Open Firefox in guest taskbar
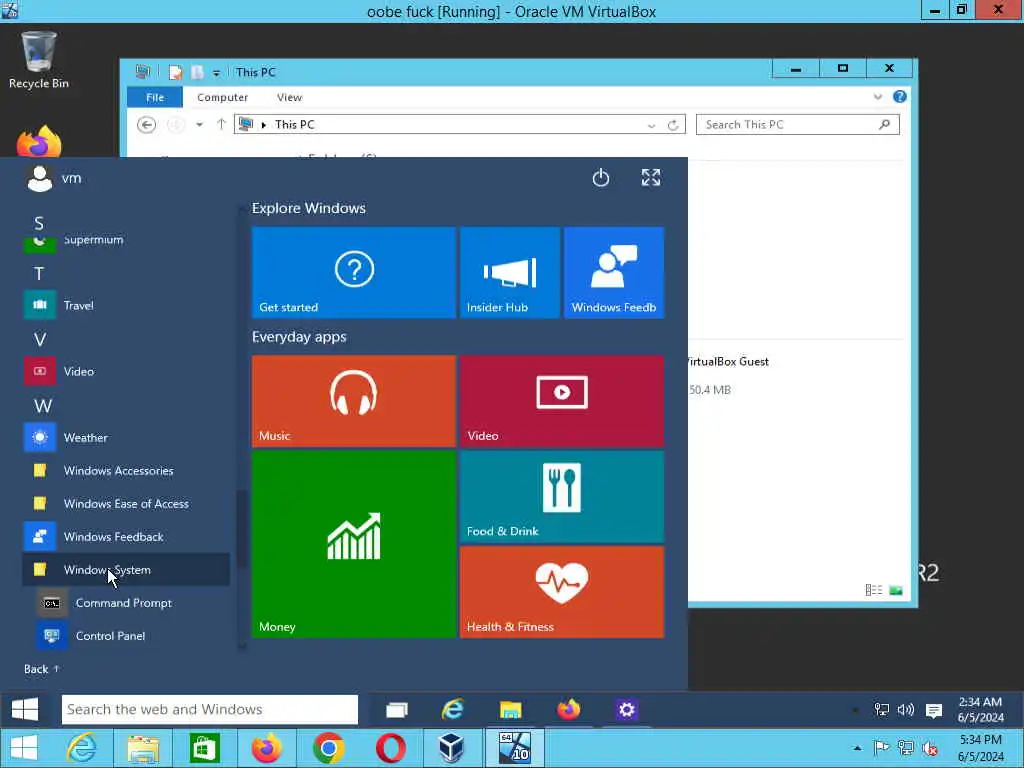Screen dimensions: 1024x768 click(x=568, y=710)
